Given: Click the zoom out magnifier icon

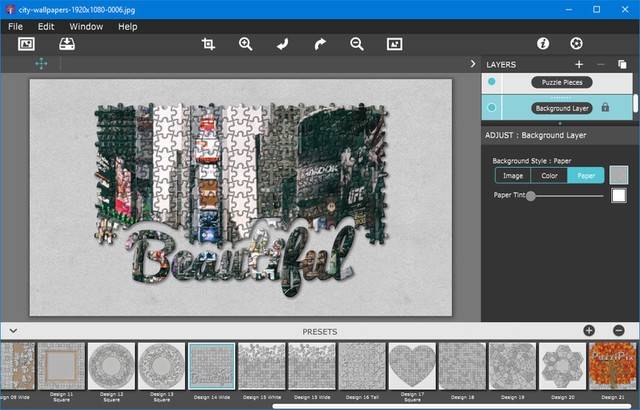Looking at the screenshot, I should (357, 44).
